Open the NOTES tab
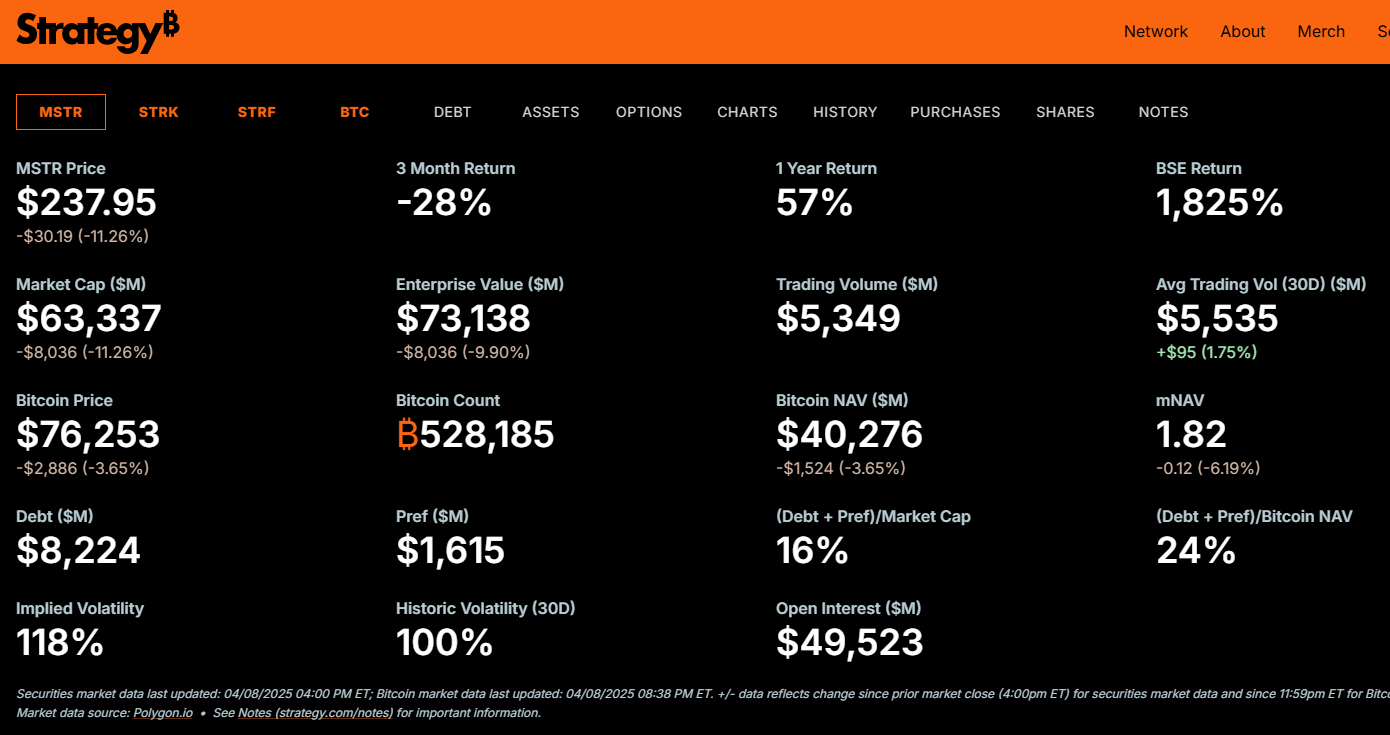Screen dimensions: 1390x735 click(x=1163, y=112)
